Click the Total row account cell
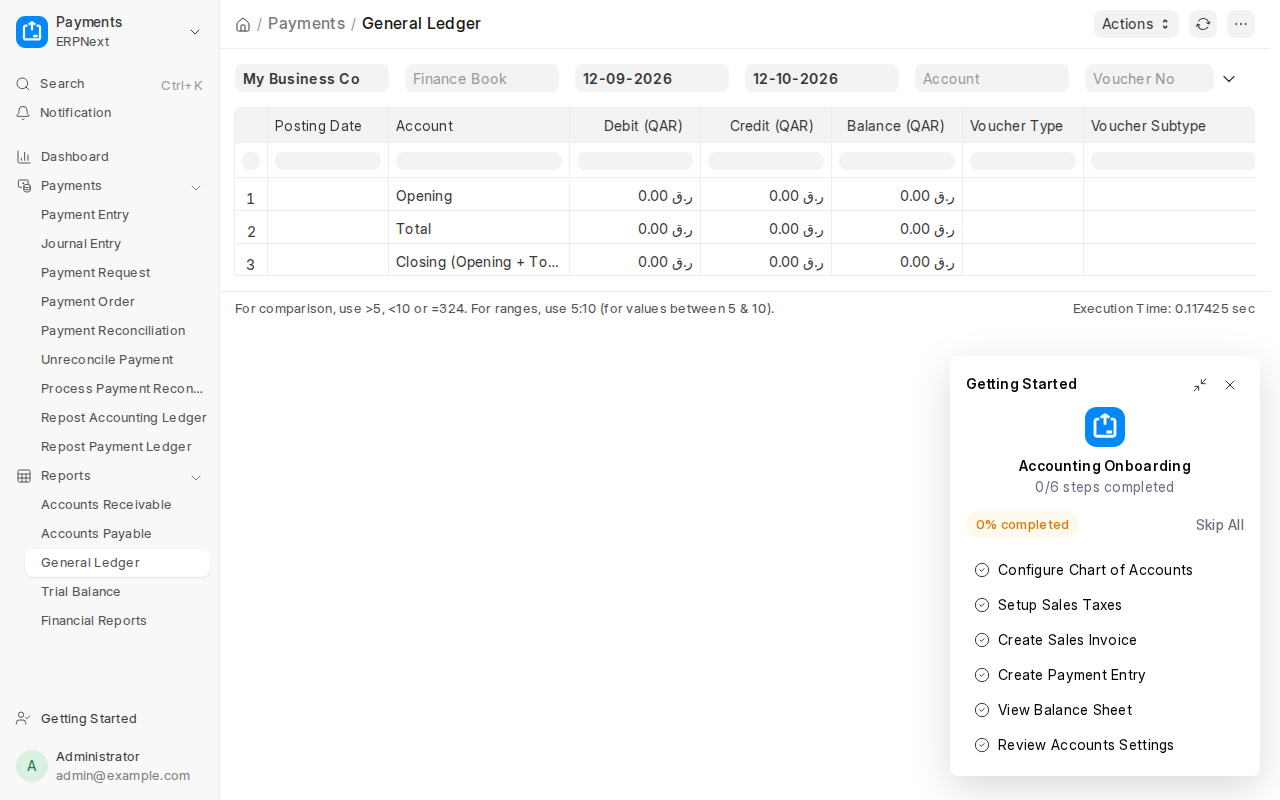This screenshot has width=1280, height=800. [x=479, y=229]
